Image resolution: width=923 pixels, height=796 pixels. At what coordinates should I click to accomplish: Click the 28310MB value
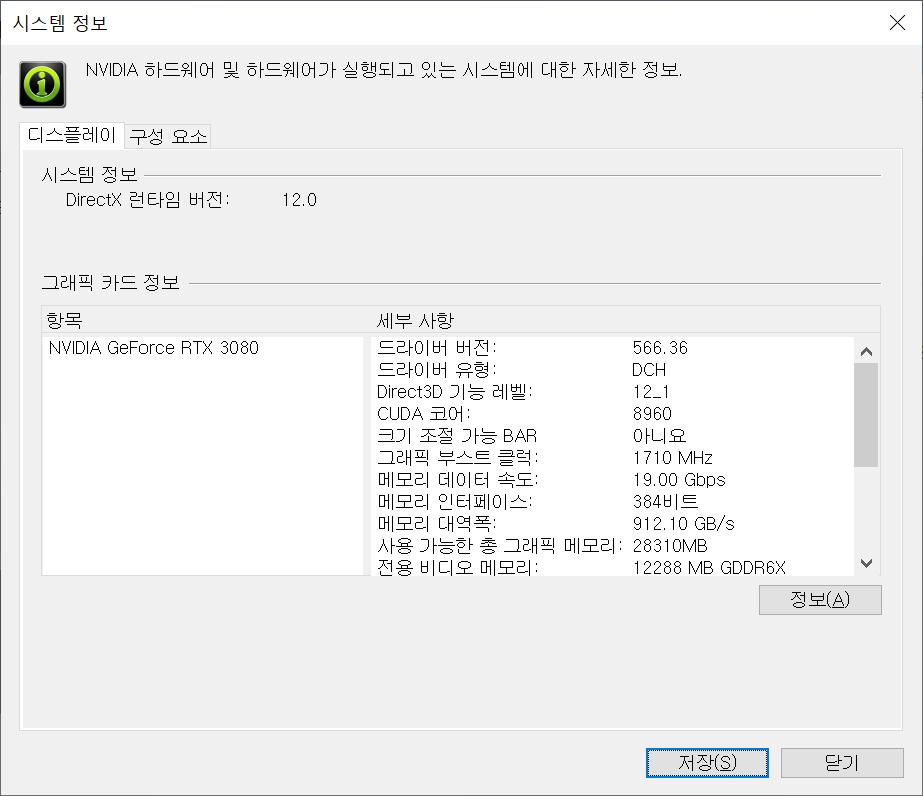(670, 546)
